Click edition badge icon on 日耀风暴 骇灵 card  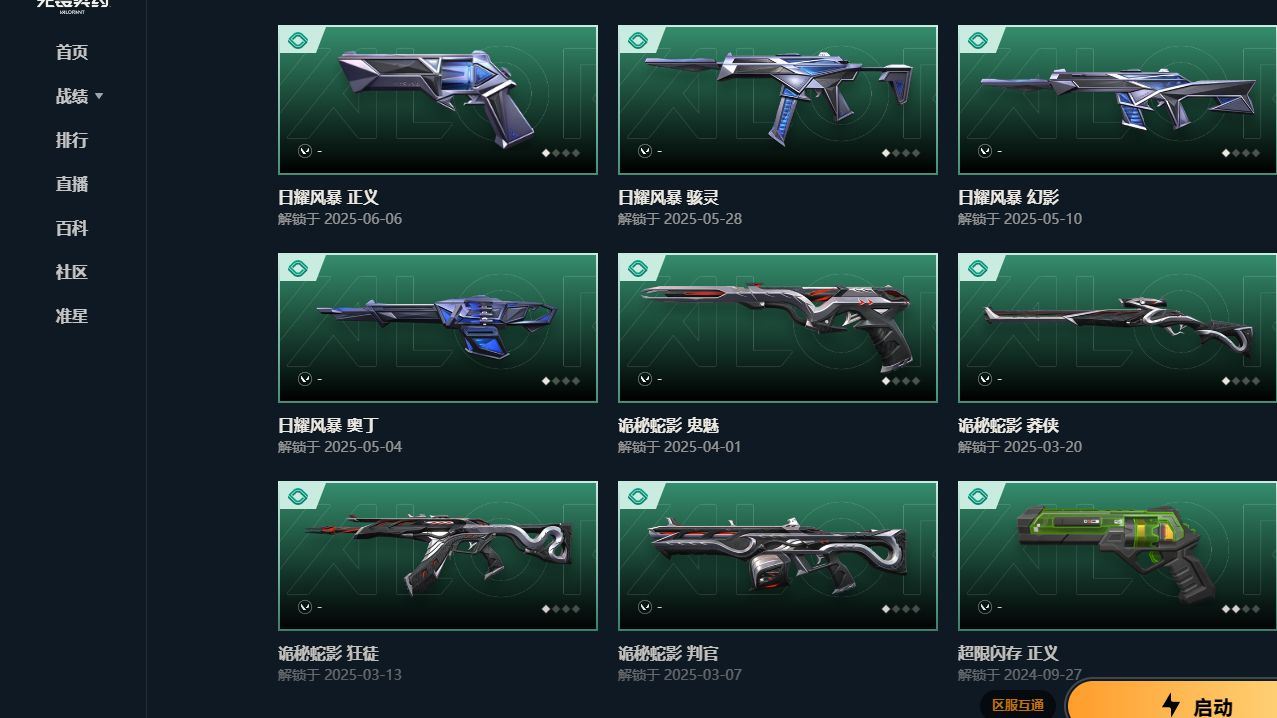click(638, 41)
